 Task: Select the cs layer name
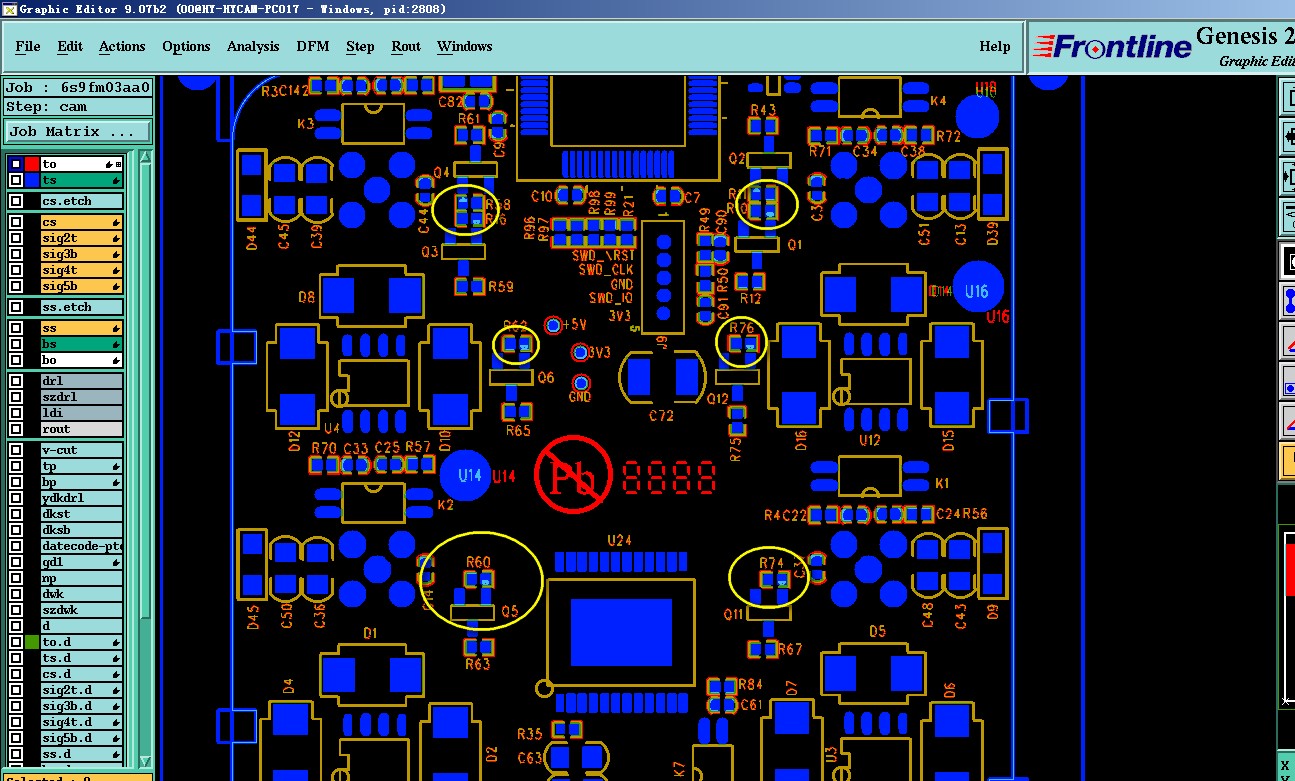(x=81, y=222)
